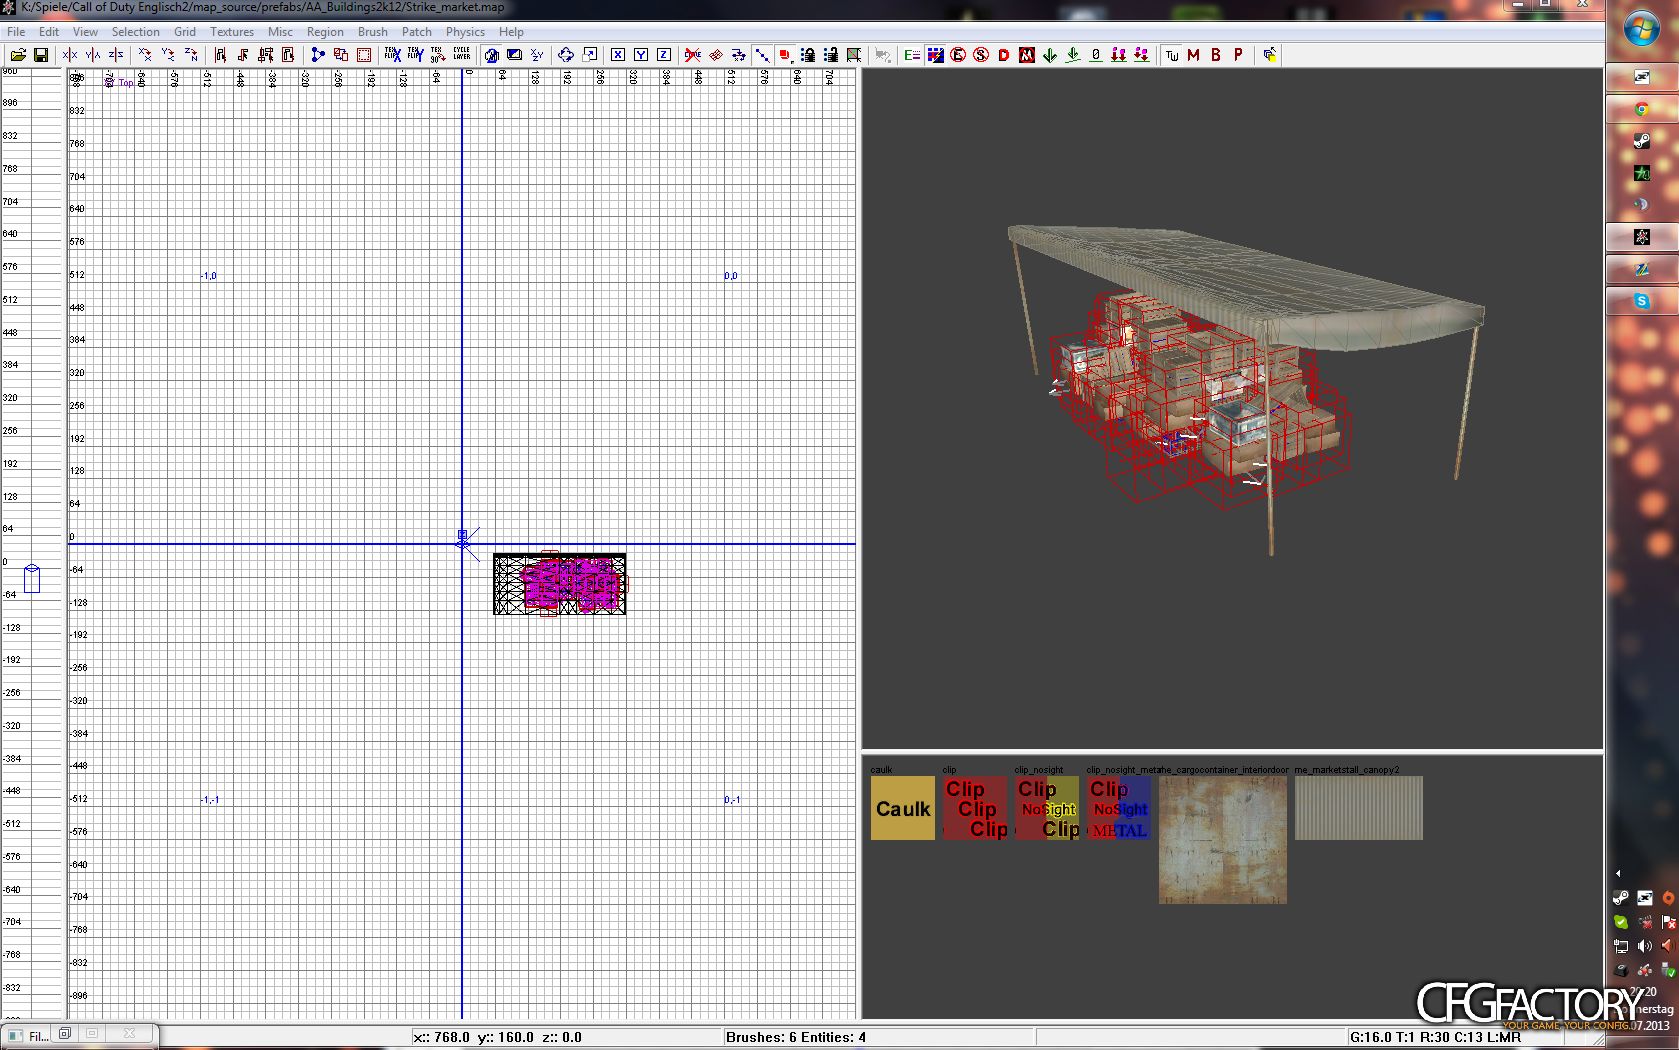Screen dimensions: 1679x1050
Task: Click the Save map floppy icon
Action: coord(41,55)
